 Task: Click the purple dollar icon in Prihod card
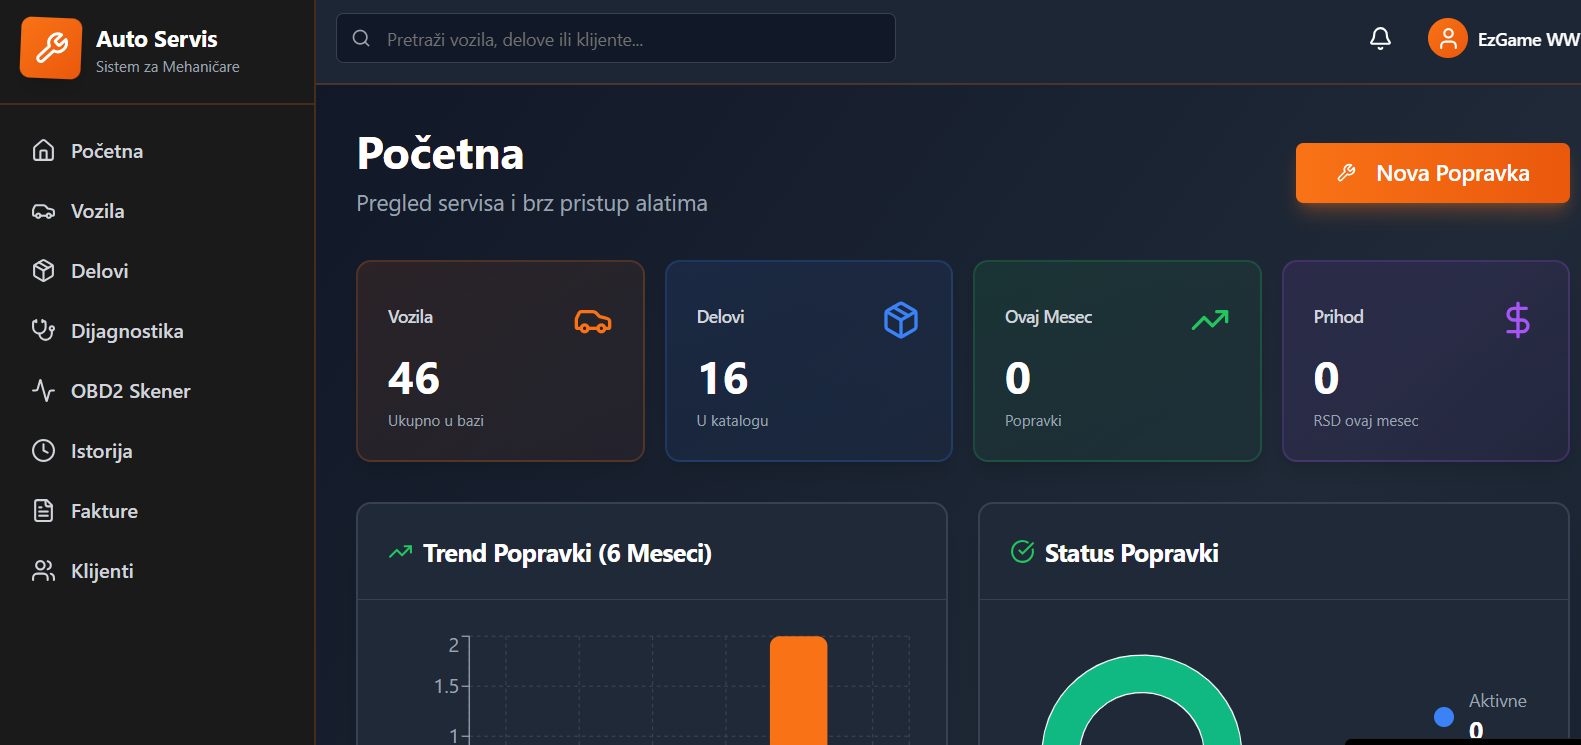pyautogui.click(x=1517, y=320)
